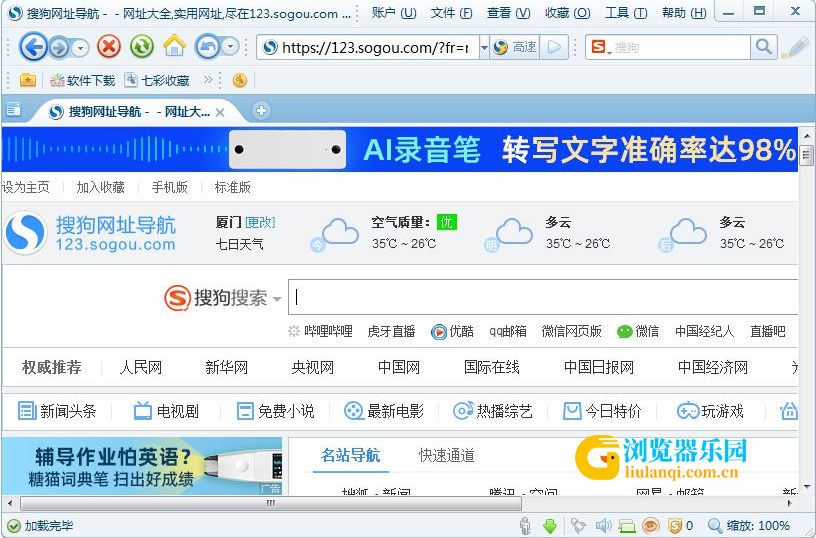Open 人民网 in recommended sites
This screenshot has width=816, height=538.
(x=141, y=367)
